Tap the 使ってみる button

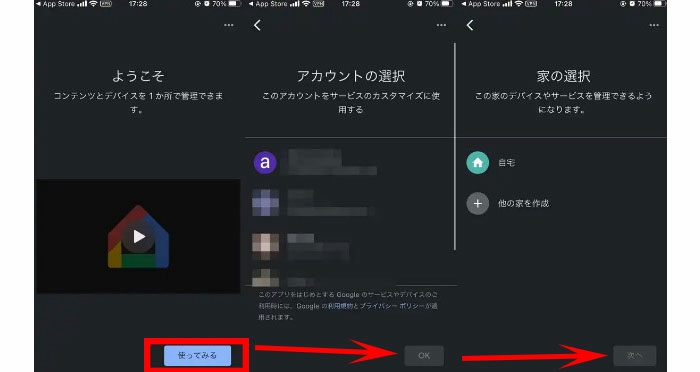point(197,355)
